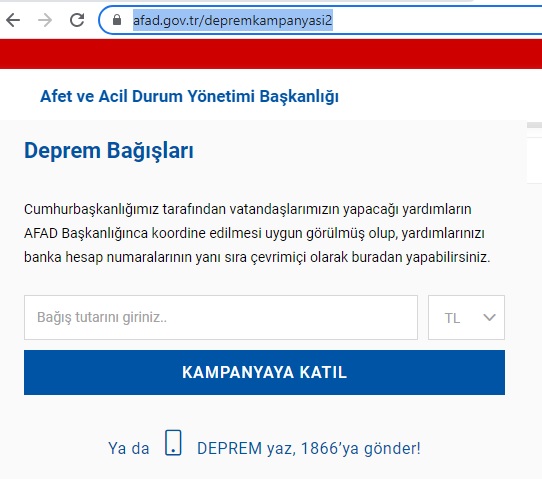Open the TL currency dropdown
This screenshot has height=479, width=542.
(x=466, y=317)
